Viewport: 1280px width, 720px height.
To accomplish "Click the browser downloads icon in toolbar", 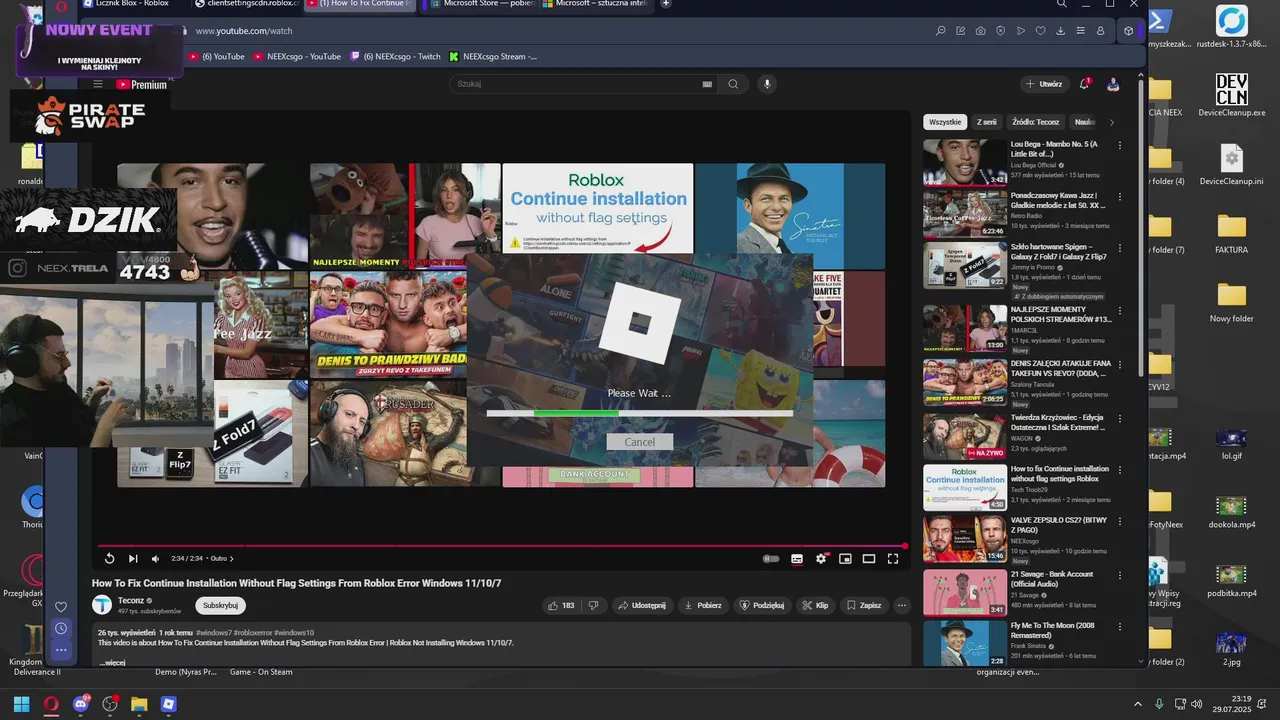I will point(1060,31).
